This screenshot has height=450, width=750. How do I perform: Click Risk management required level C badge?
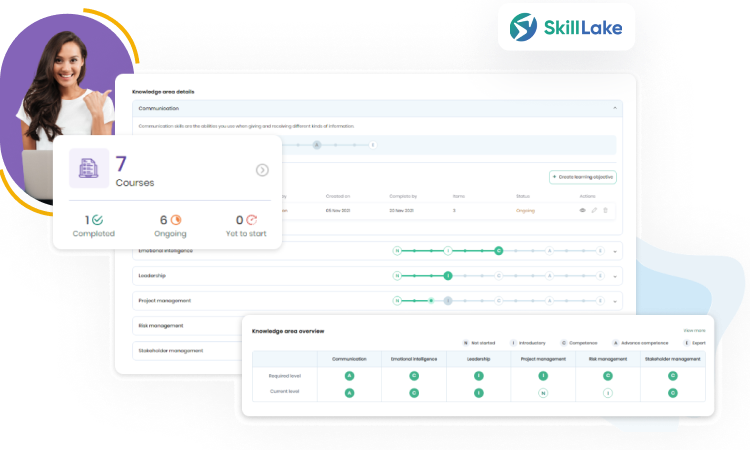click(x=608, y=376)
